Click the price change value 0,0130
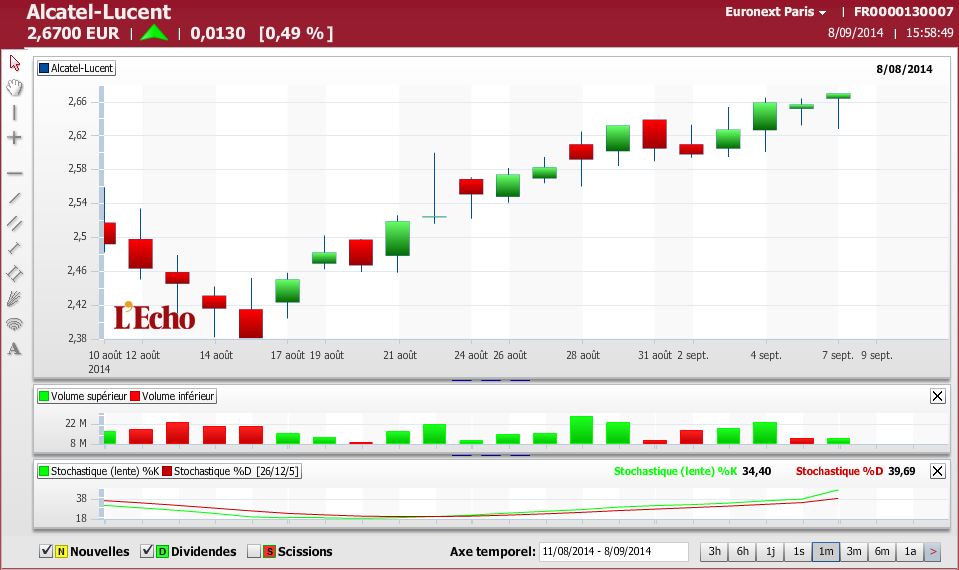This screenshot has height=570, width=959. point(218,33)
